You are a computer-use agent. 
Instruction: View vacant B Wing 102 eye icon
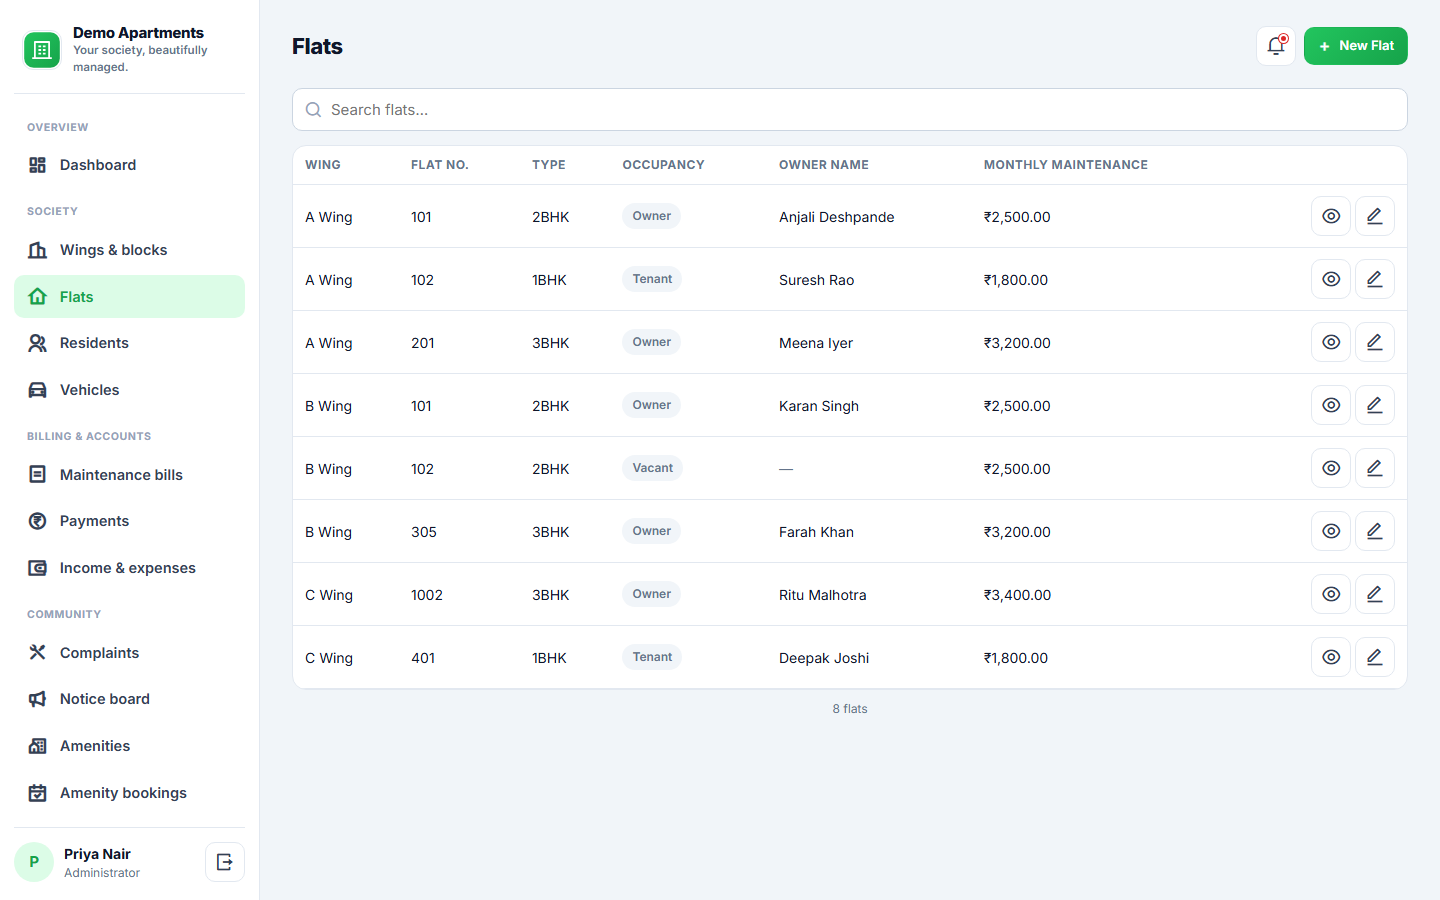[1331, 468]
